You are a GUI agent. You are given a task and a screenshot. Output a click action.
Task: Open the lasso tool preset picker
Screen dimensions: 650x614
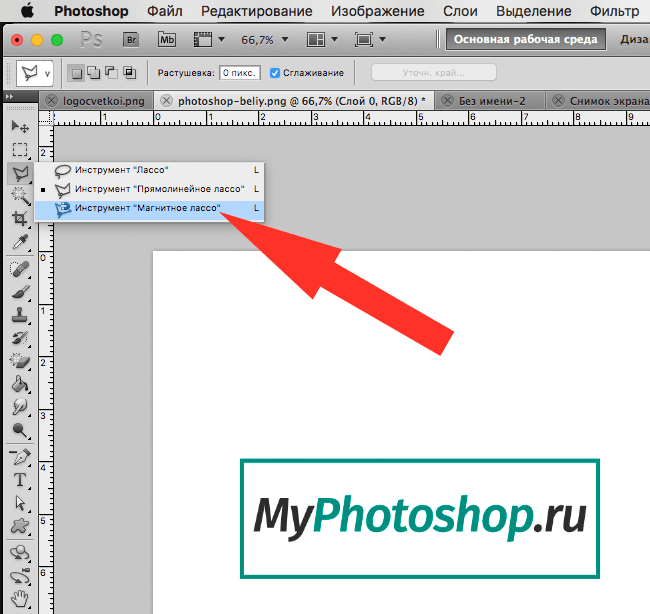tap(36, 73)
